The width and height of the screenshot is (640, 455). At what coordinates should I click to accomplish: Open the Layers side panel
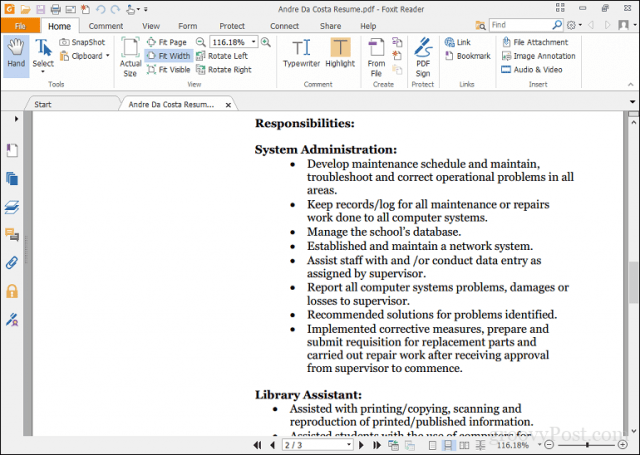12,207
